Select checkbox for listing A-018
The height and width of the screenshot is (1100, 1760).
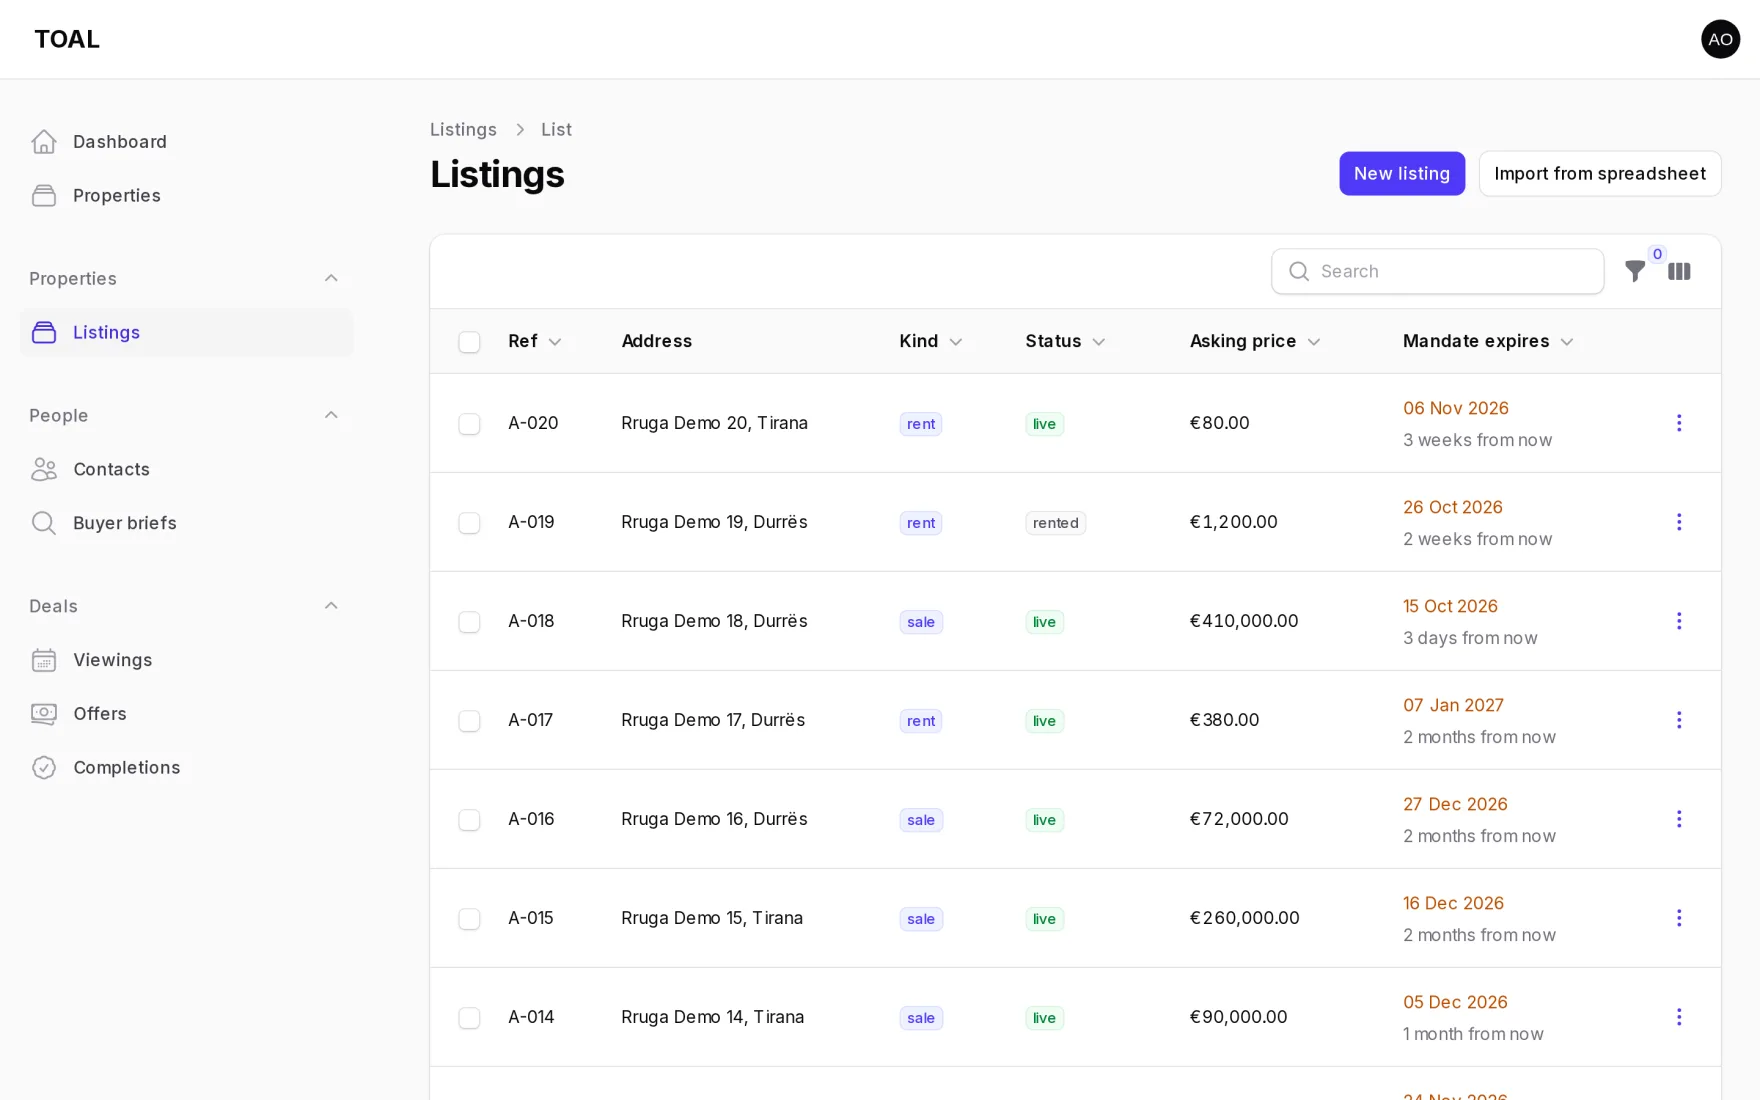tap(469, 622)
